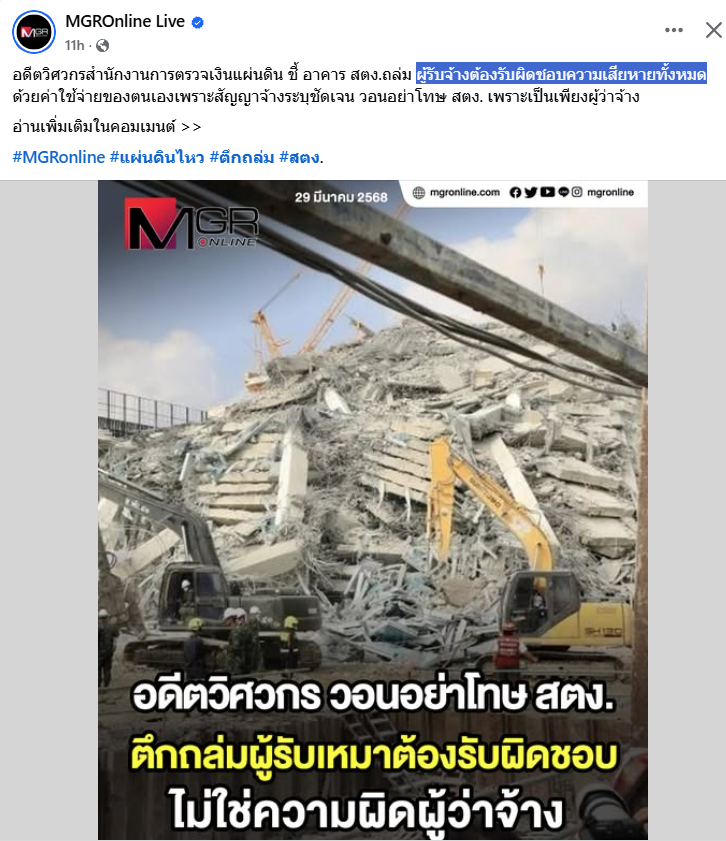Click the verified badge next to MGROnline Live

point(198,23)
